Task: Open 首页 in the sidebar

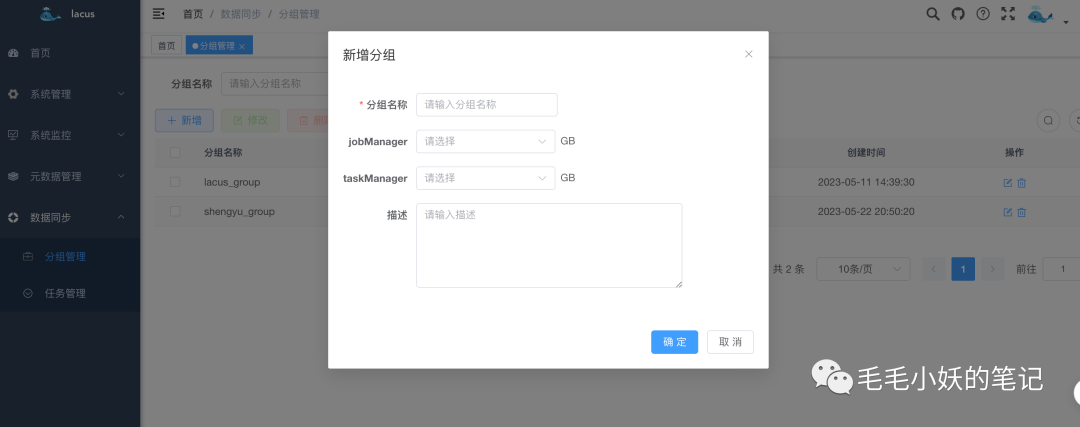Action: click(70, 53)
